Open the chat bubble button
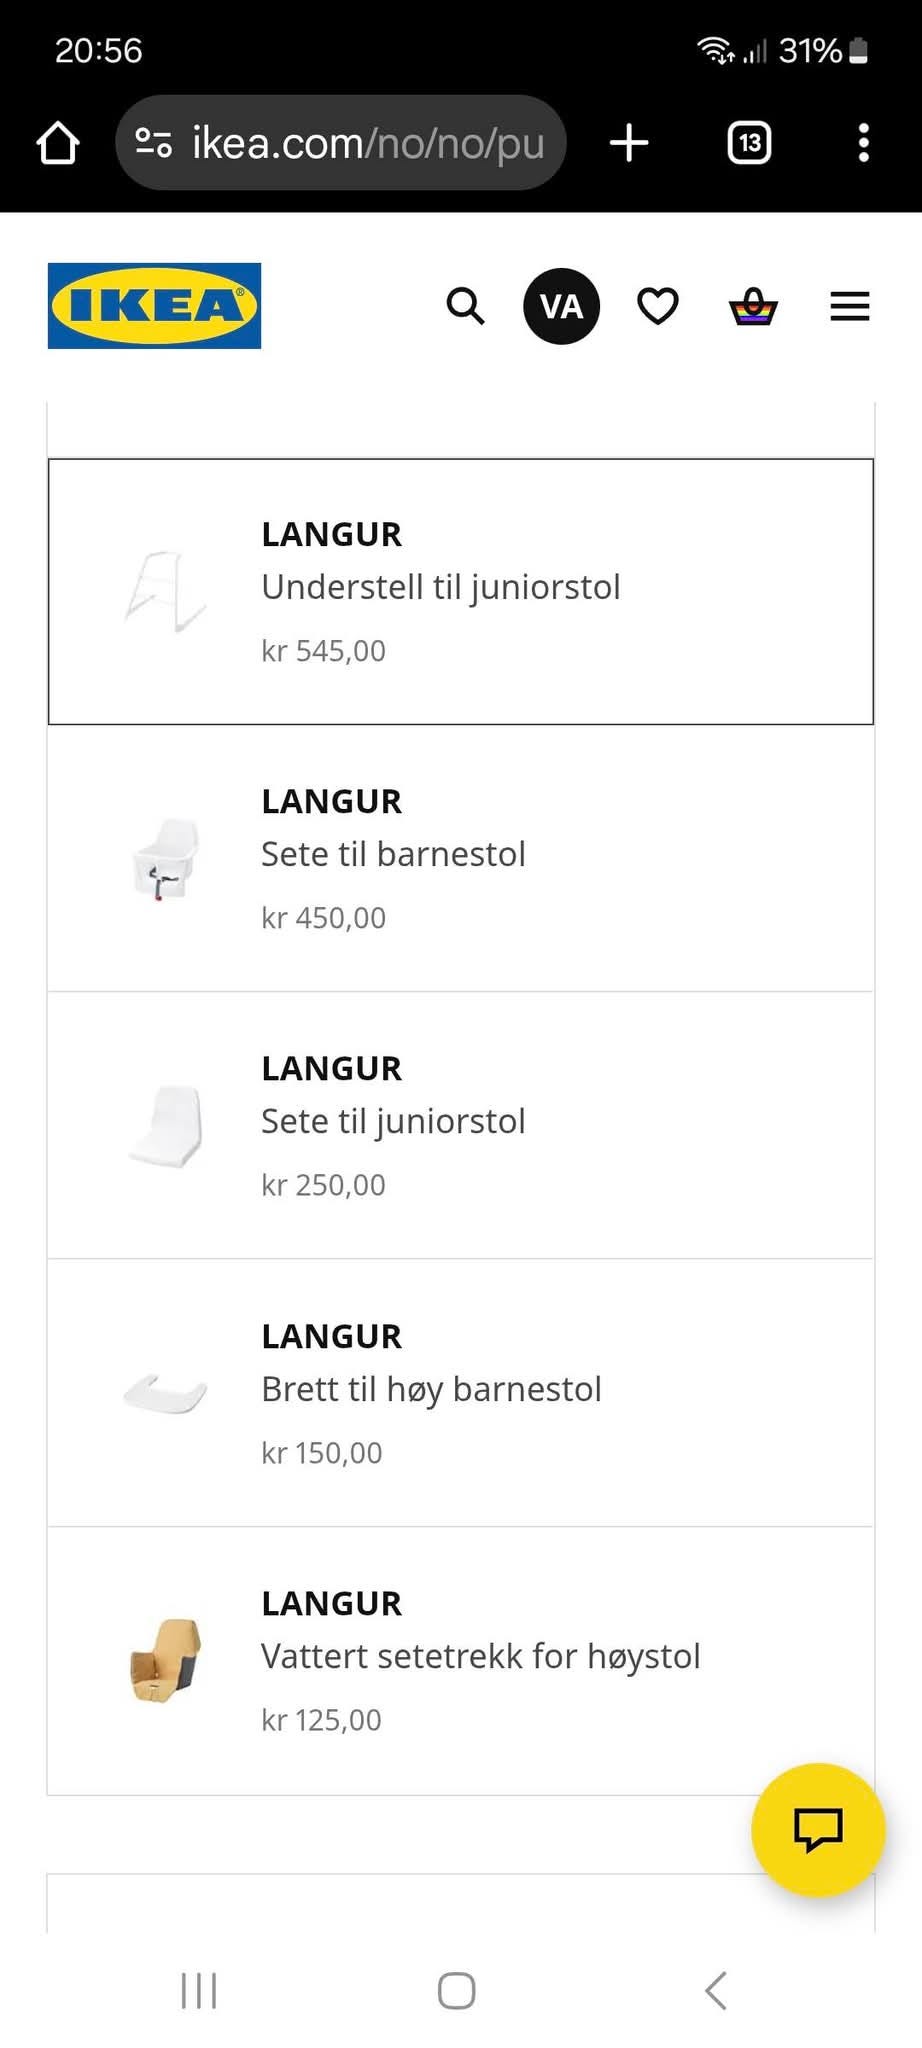This screenshot has width=922, height=2048. pos(818,1829)
